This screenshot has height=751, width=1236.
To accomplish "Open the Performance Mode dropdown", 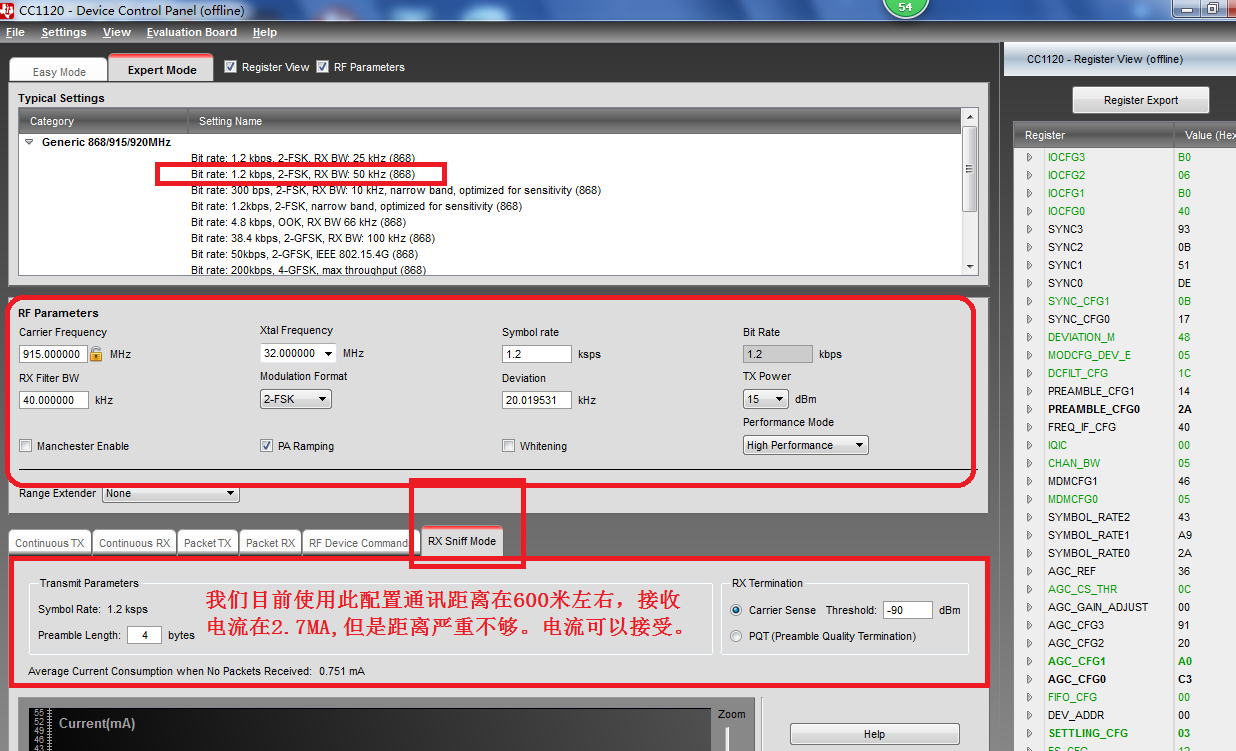I will click(805, 445).
